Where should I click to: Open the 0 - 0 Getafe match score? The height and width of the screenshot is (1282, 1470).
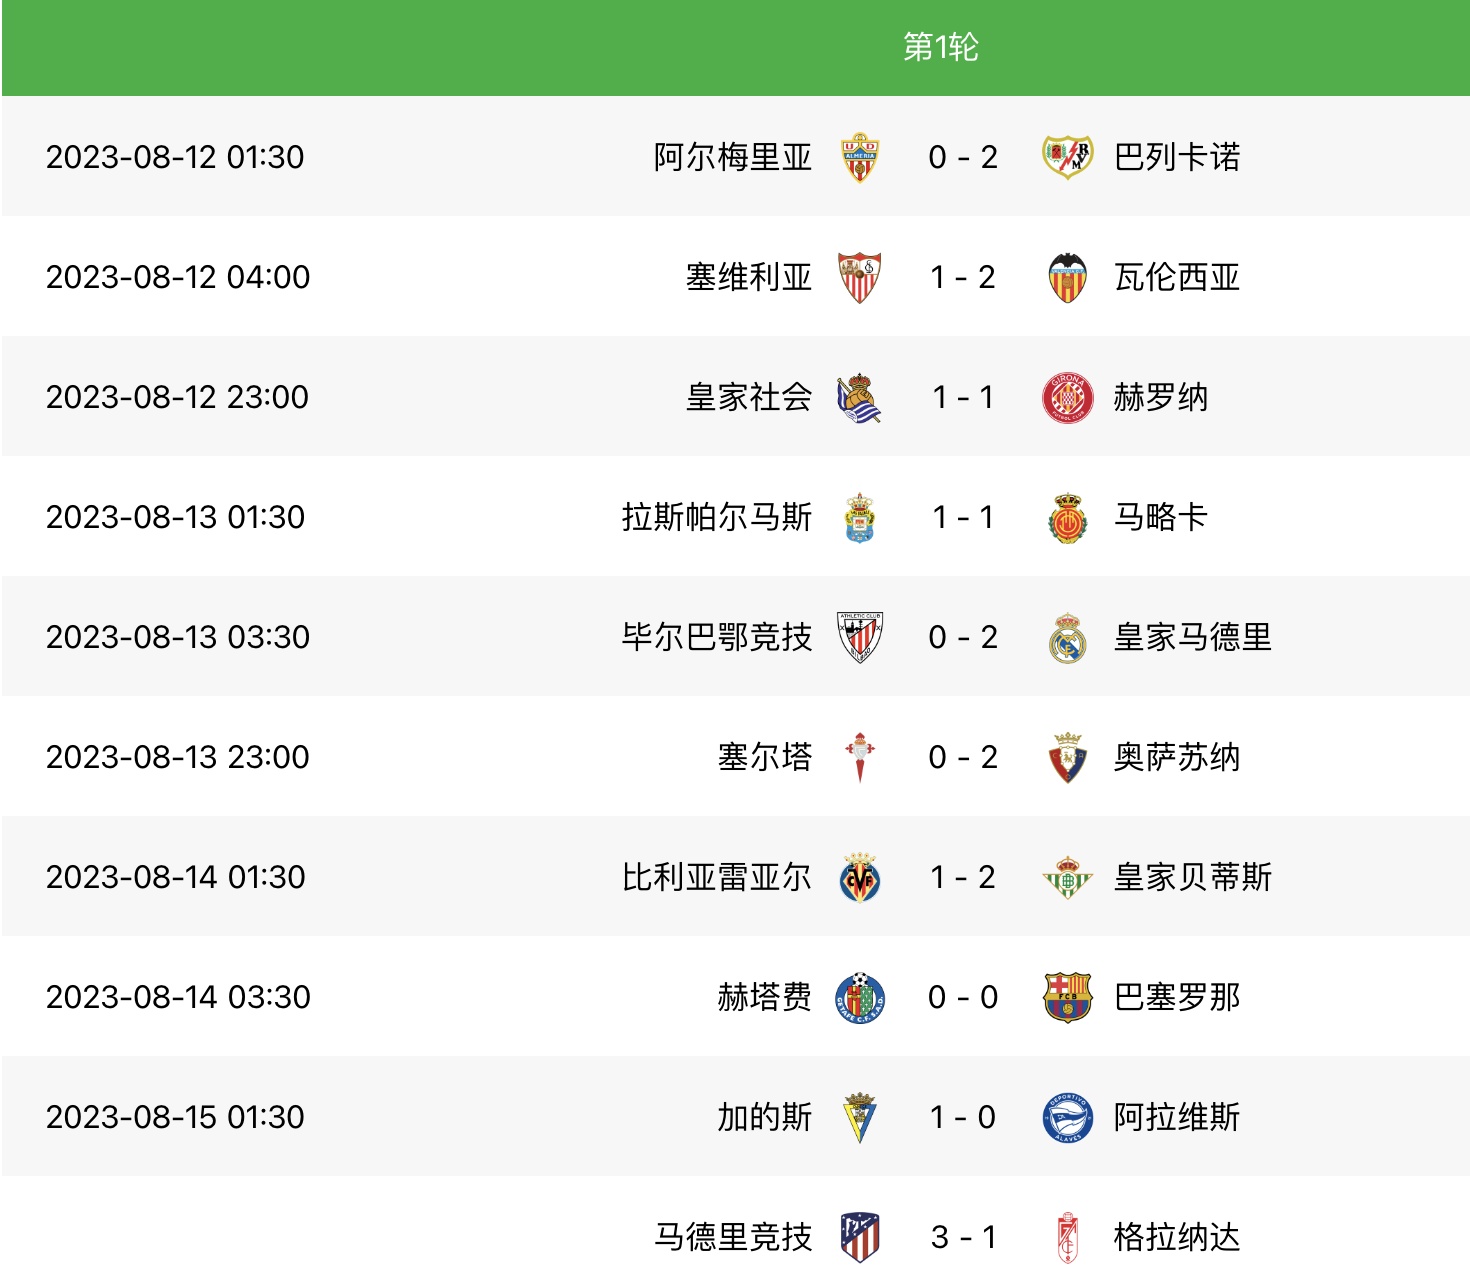(963, 997)
